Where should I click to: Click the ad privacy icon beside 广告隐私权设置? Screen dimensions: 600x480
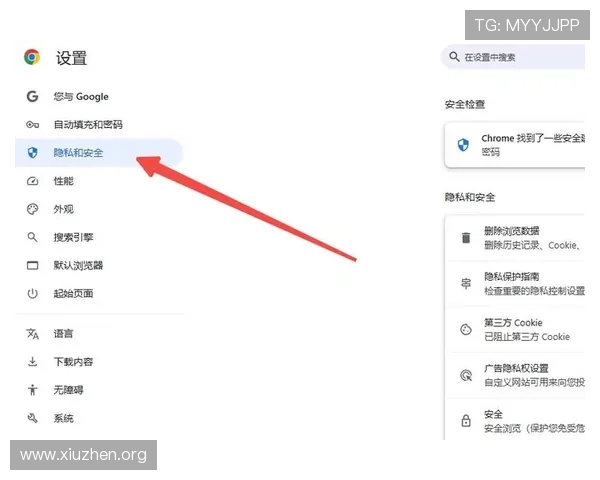466,375
